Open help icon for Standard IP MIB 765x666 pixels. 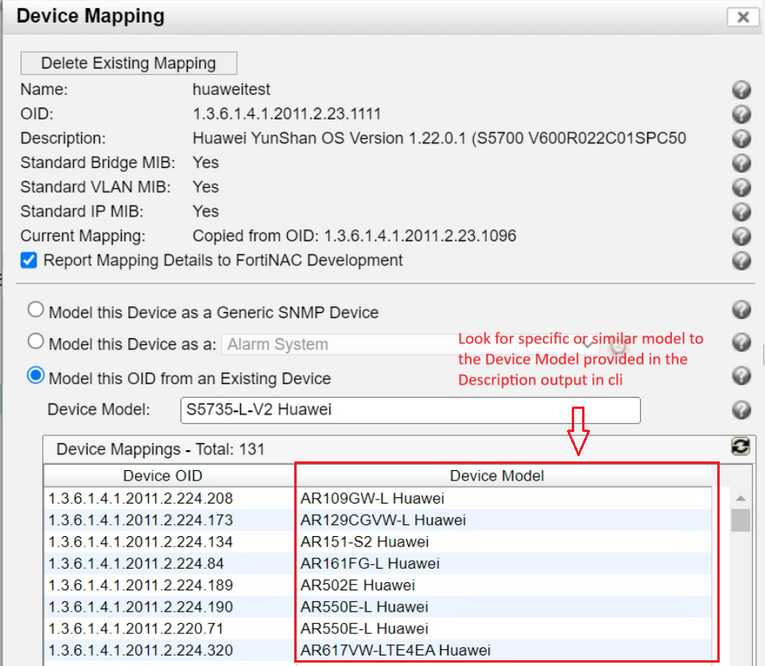(x=741, y=212)
